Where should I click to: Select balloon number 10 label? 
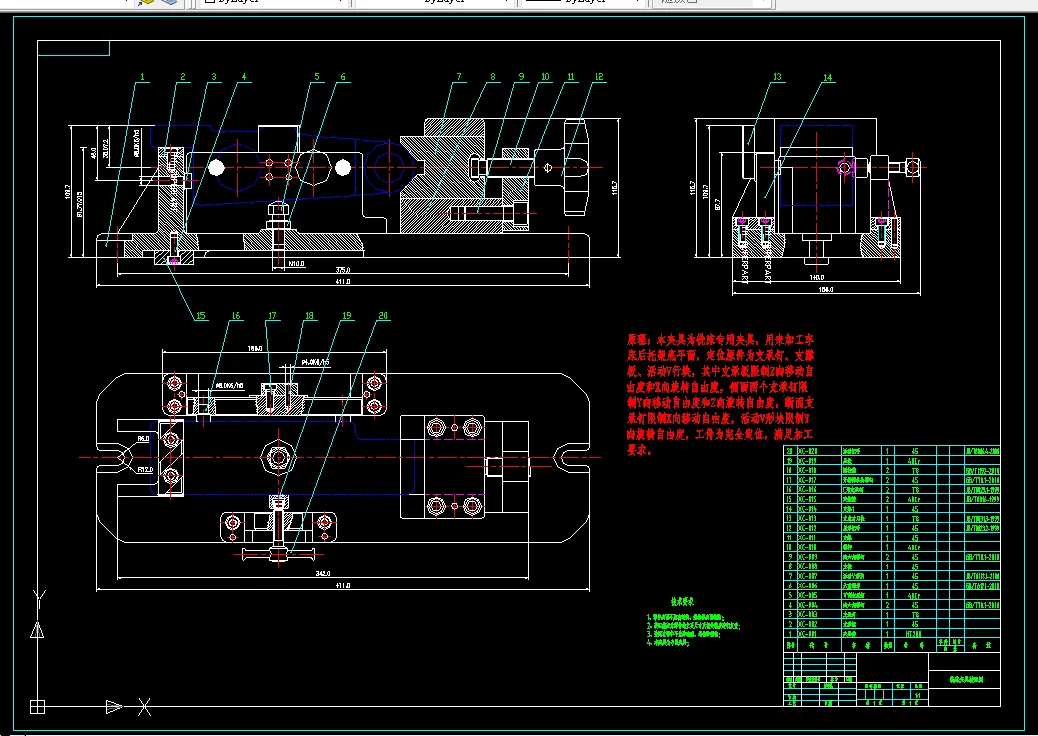(x=545, y=77)
